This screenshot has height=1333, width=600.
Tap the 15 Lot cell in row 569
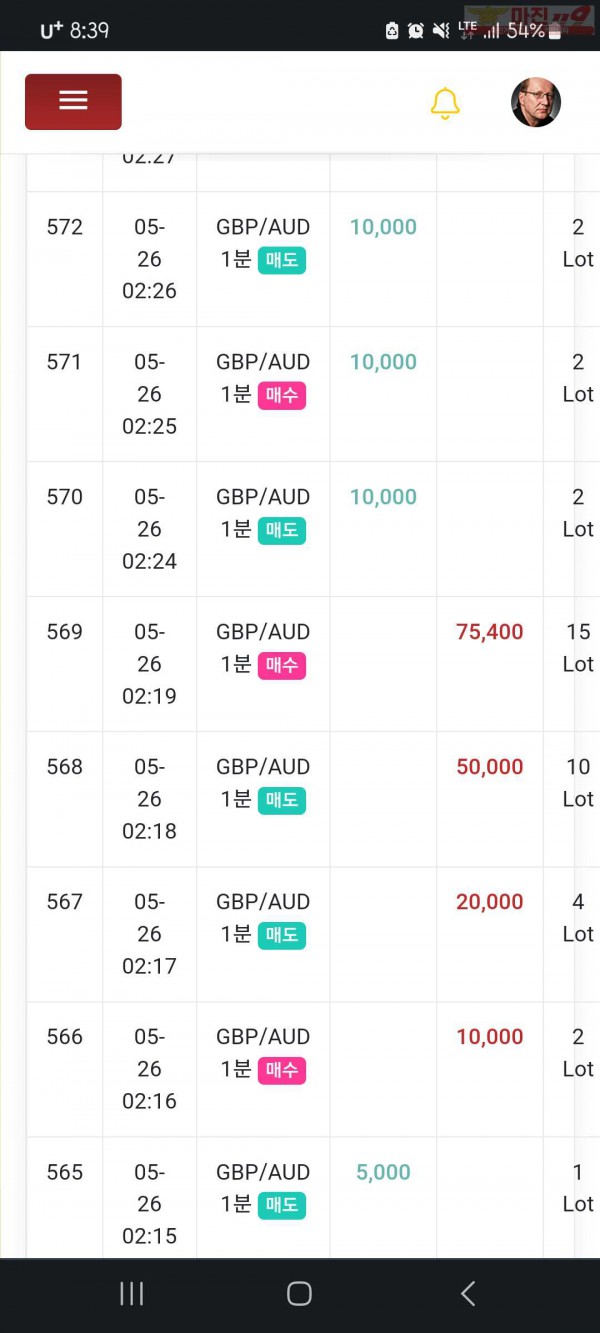(x=578, y=648)
